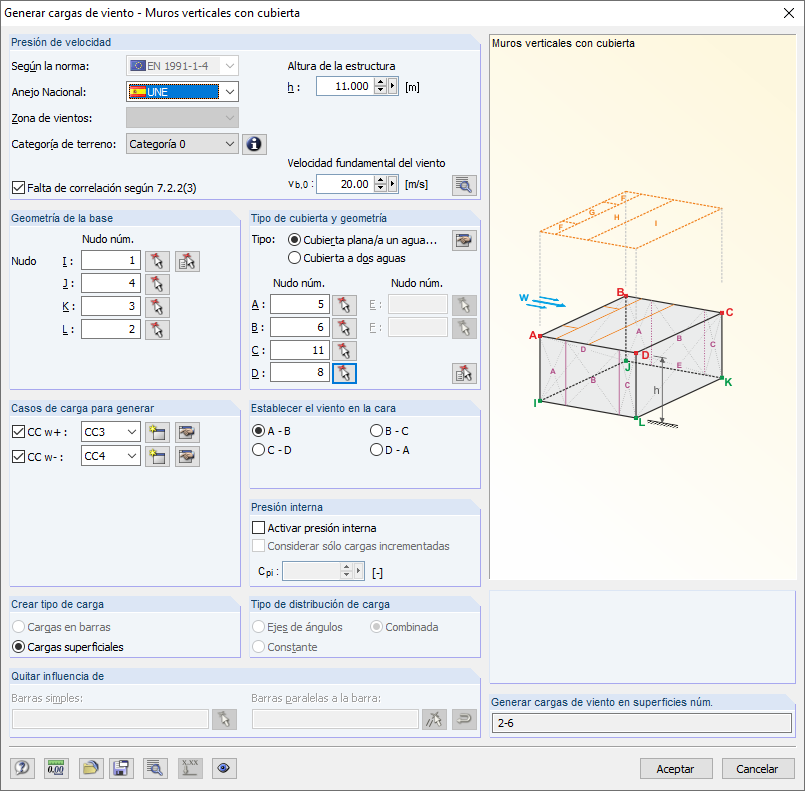Viewport: 805px width, 791px height.
Task: Open CC4 load case dropdown
Action: [x=132, y=456]
